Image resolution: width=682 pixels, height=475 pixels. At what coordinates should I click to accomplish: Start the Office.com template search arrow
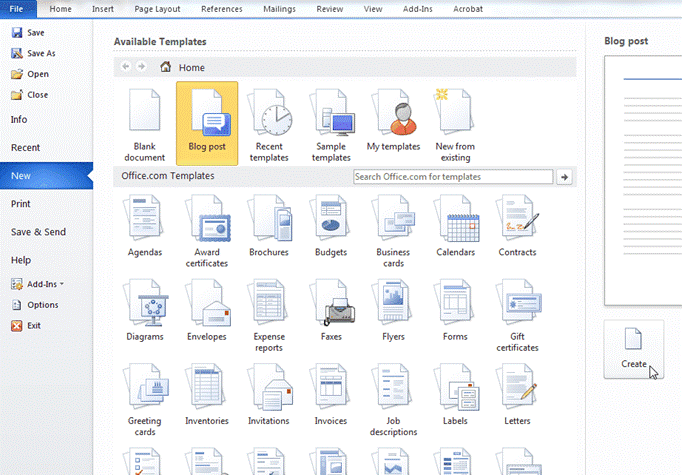click(x=565, y=177)
